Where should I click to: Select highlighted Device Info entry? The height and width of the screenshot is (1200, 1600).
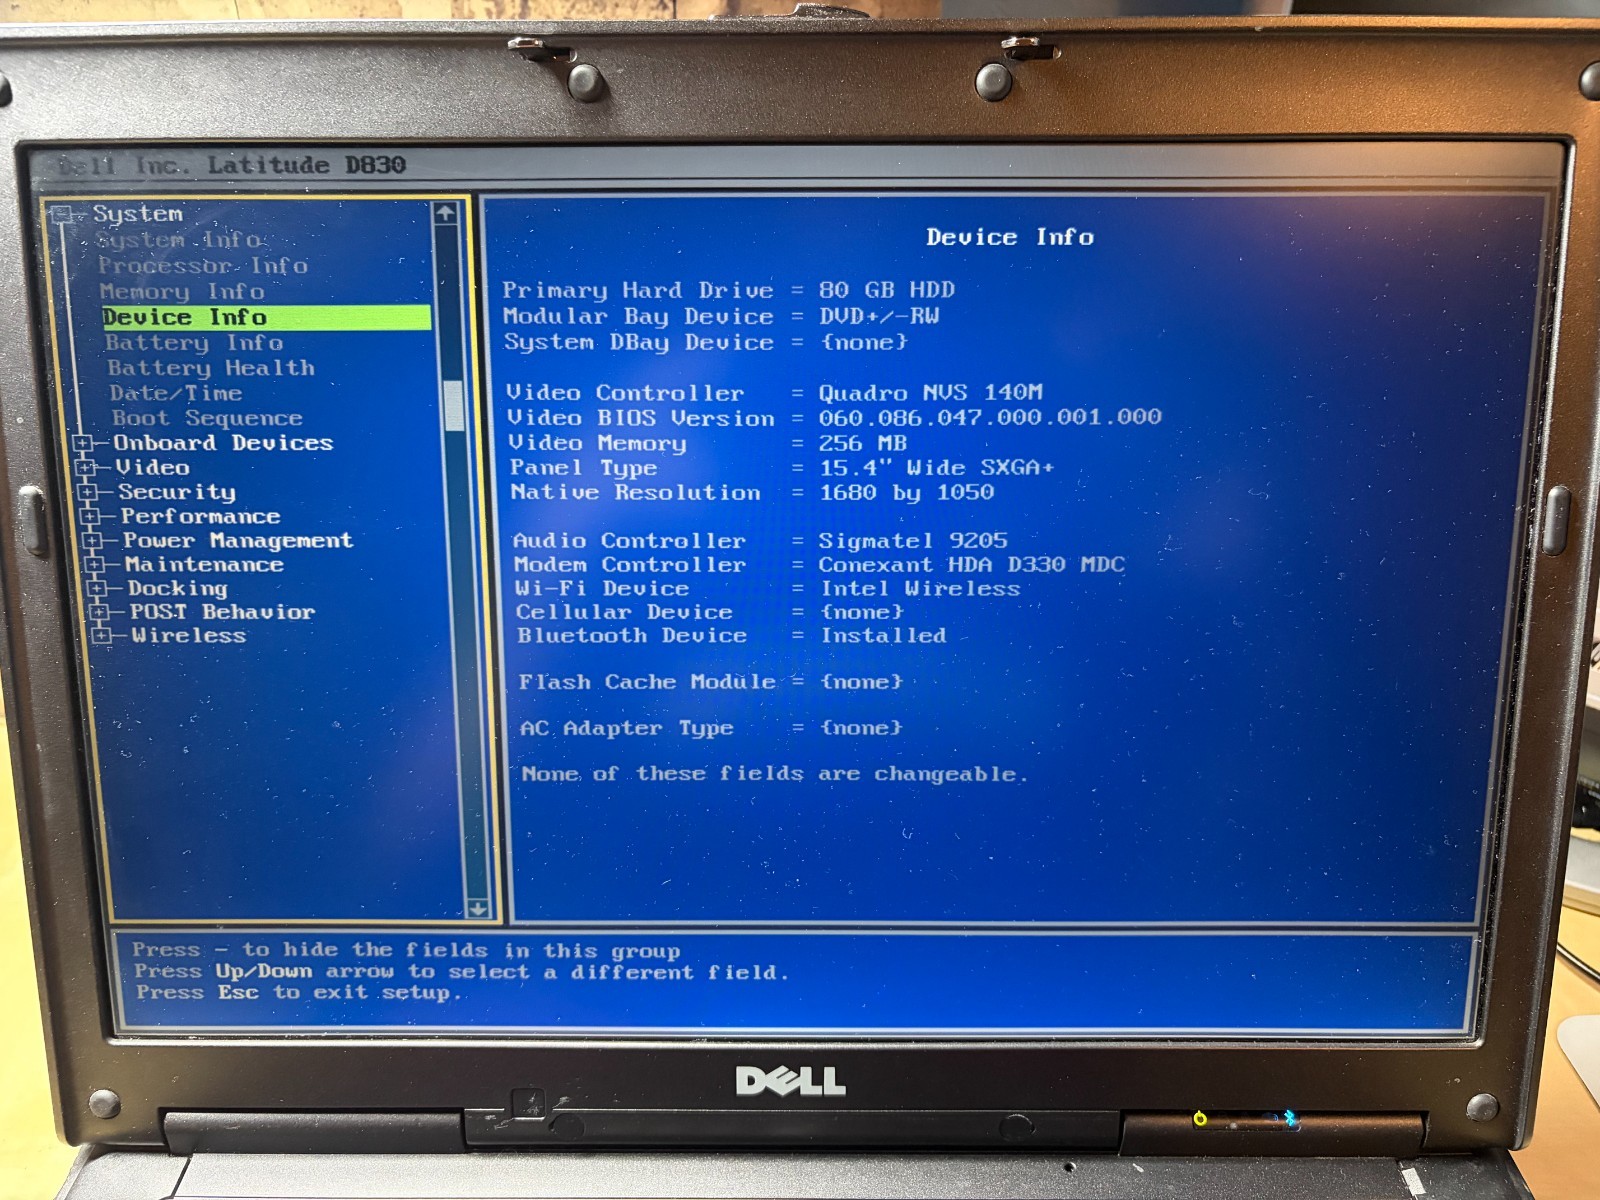pyautogui.click(x=267, y=317)
